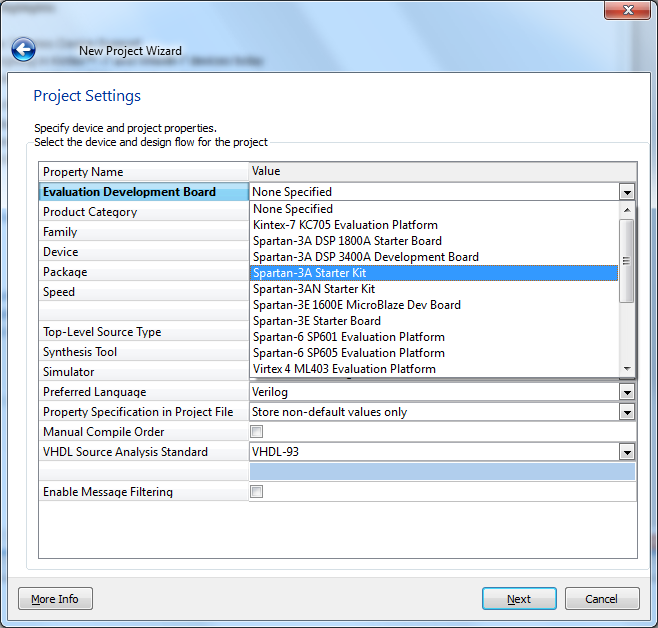Enable Message Filtering checkbox
The image size is (658, 628).
[x=256, y=491]
